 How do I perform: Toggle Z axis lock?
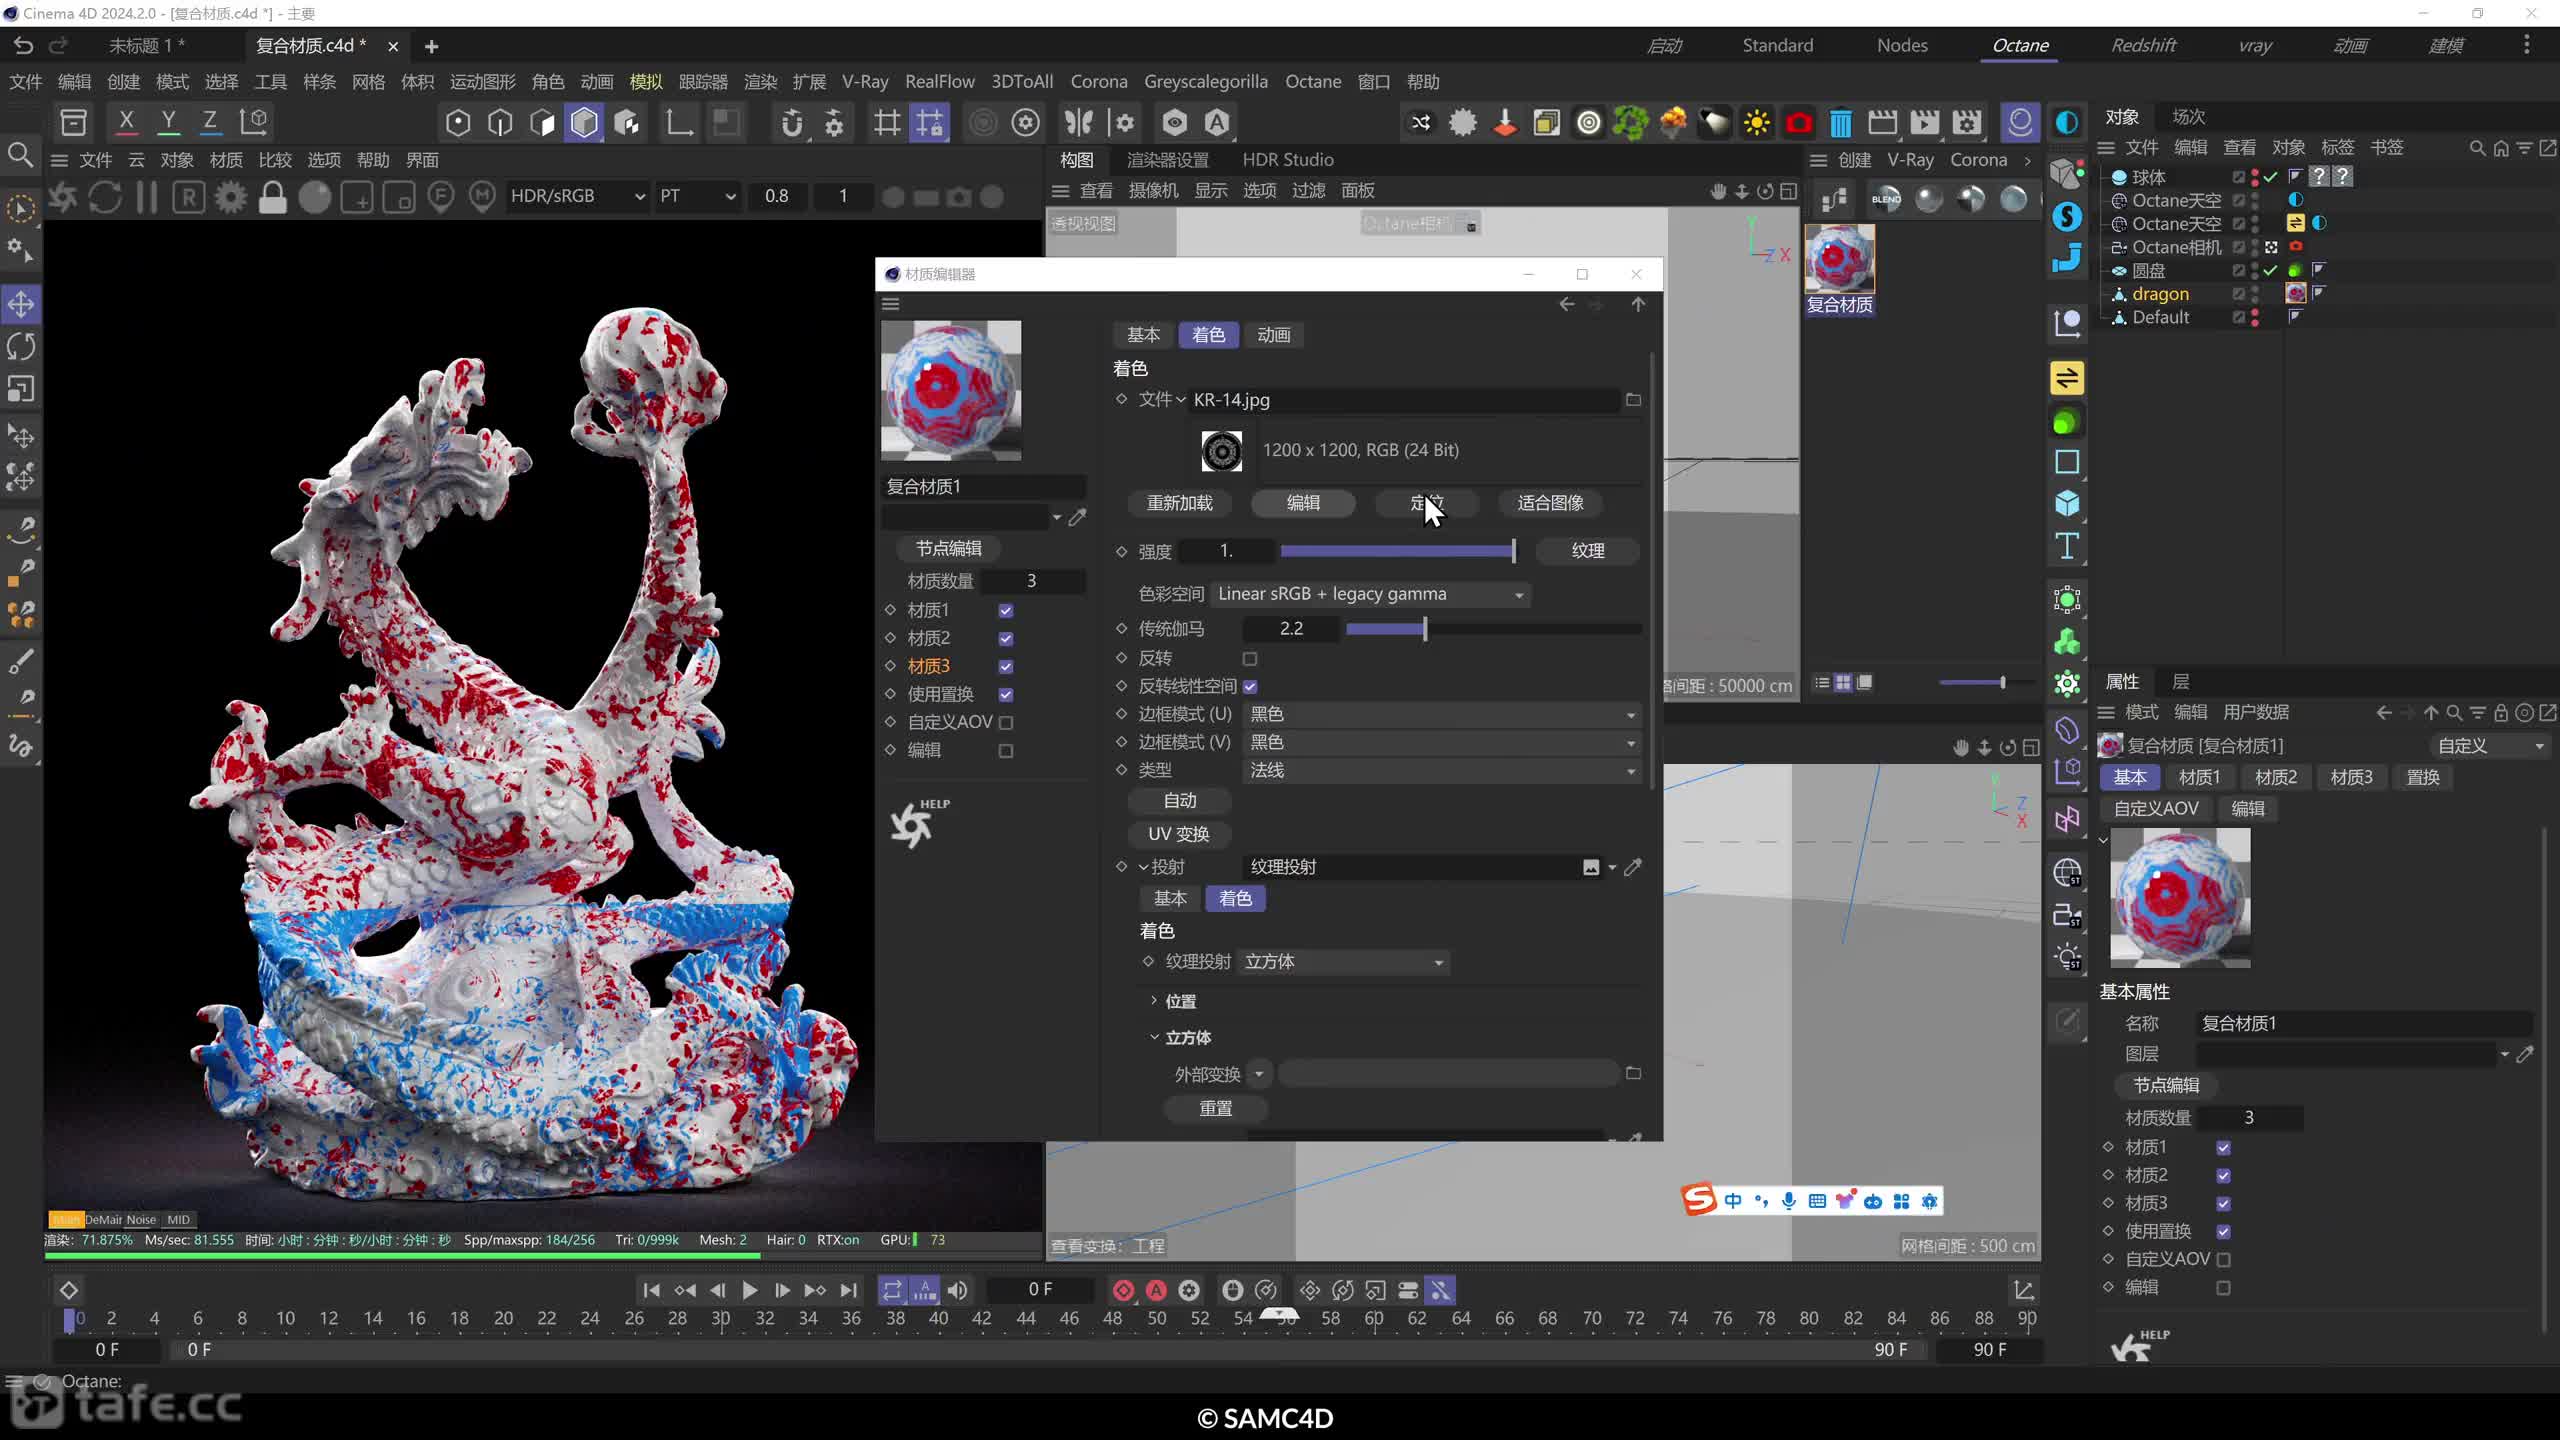210,122
